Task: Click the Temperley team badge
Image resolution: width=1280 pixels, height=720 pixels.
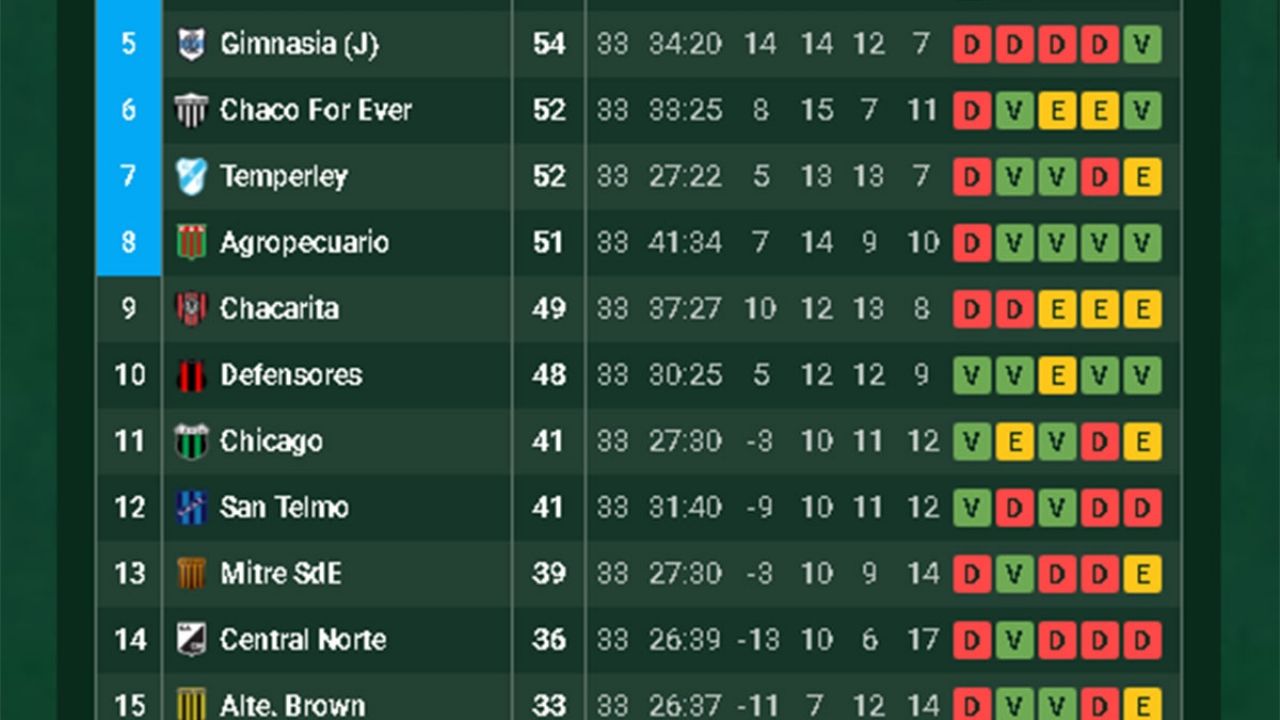Action: (190, 176)
